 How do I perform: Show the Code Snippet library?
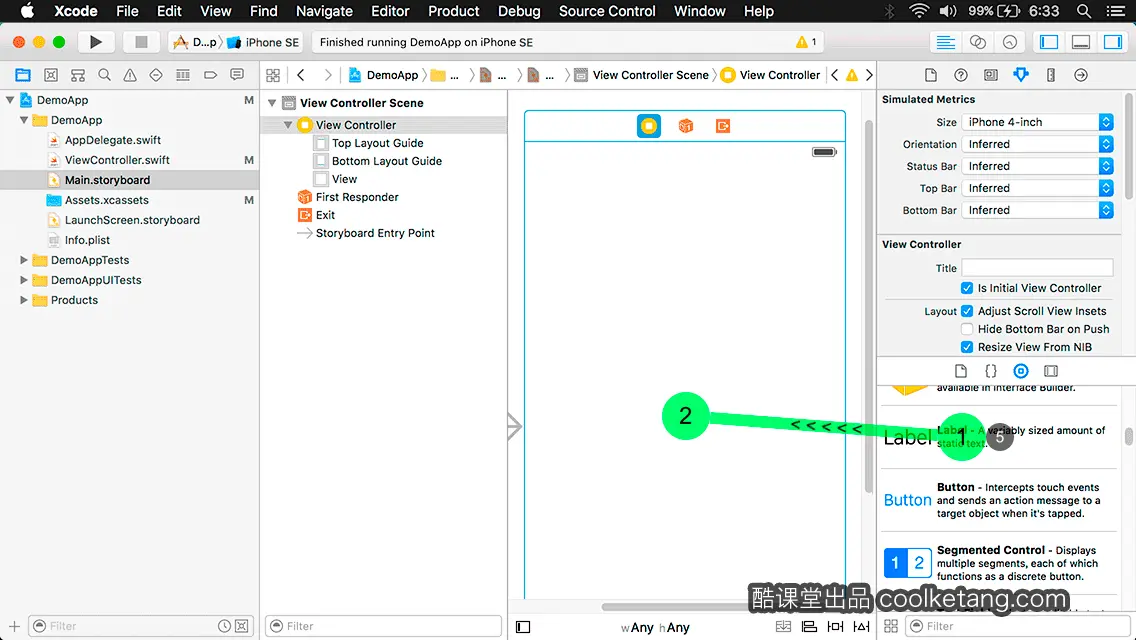[x=990, y=371]
